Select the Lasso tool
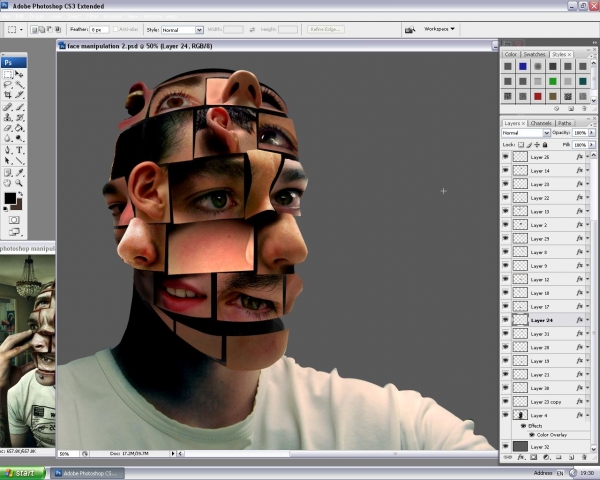This screenshot has width=600, height=480. pos(8,85)
